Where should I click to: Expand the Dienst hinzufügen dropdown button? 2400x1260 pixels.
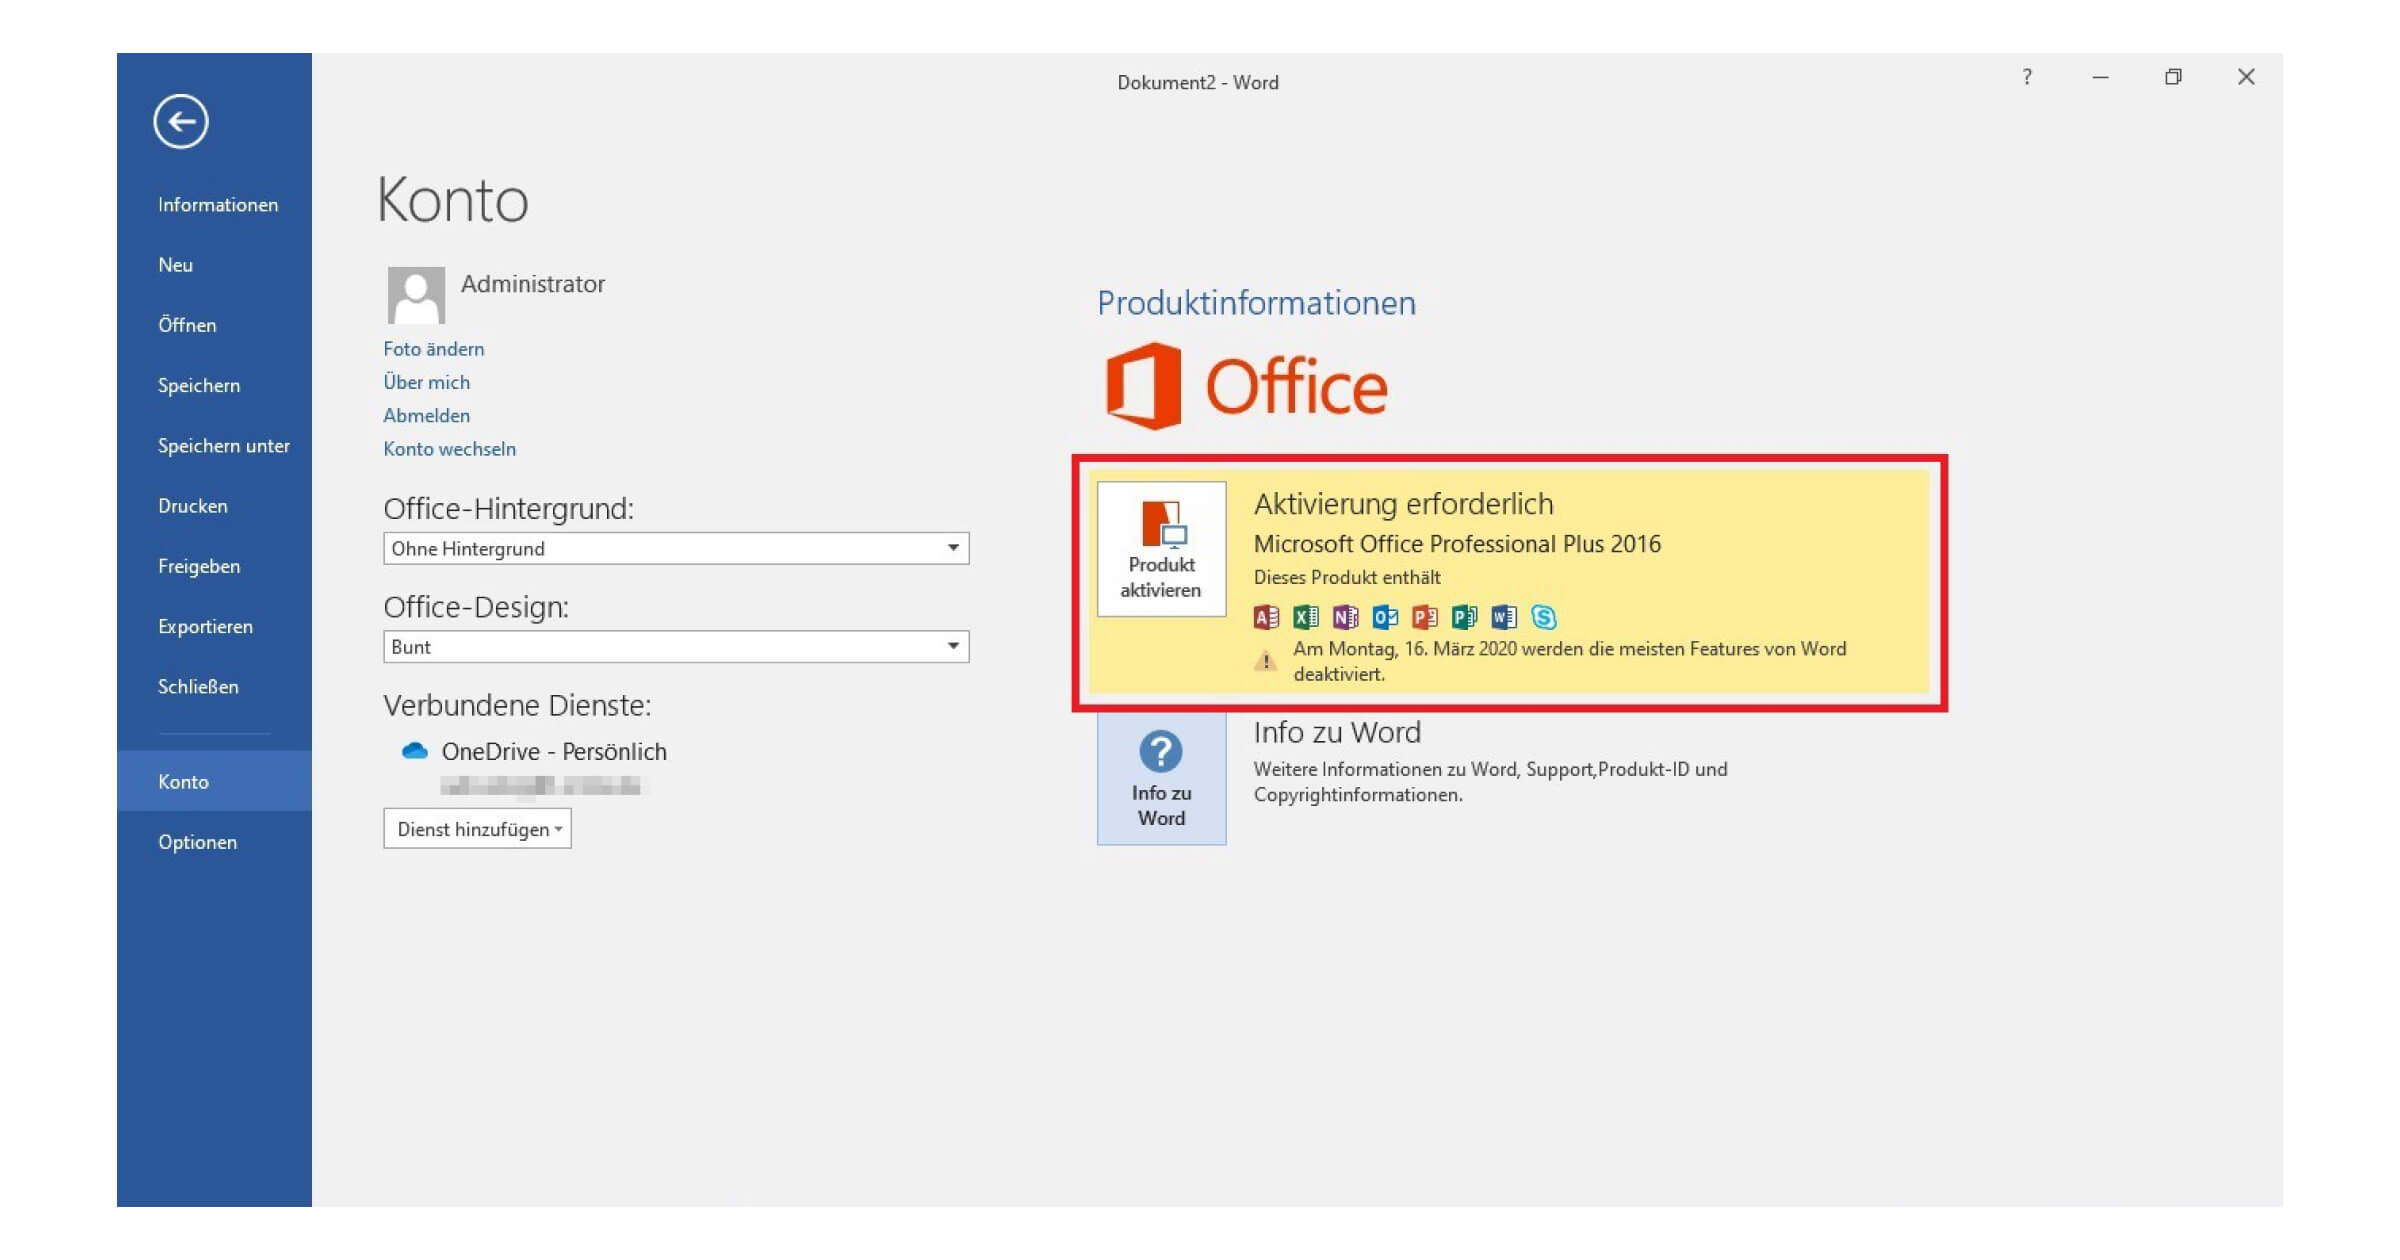tap(477, 829)
